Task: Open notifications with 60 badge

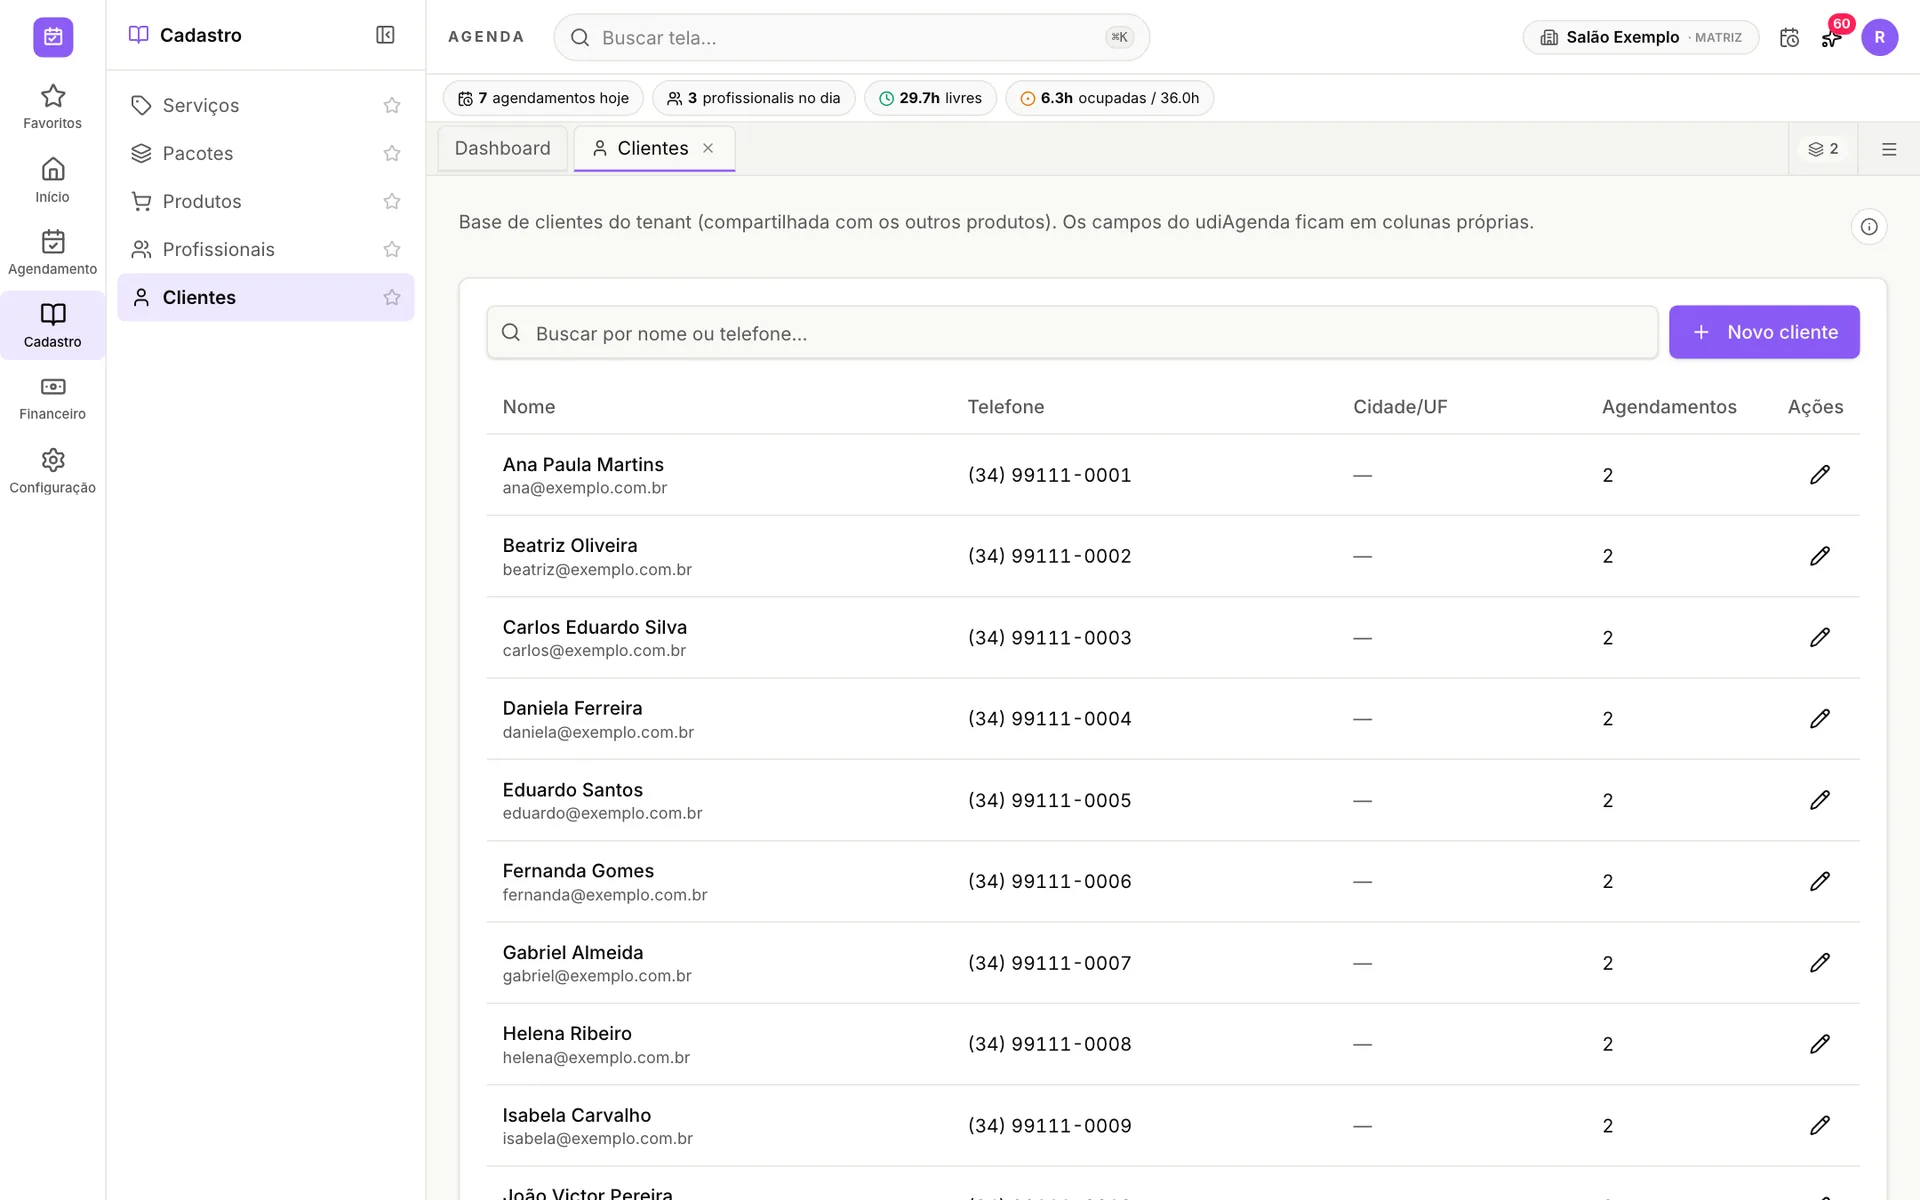Action: click(x=1832, y=37)
